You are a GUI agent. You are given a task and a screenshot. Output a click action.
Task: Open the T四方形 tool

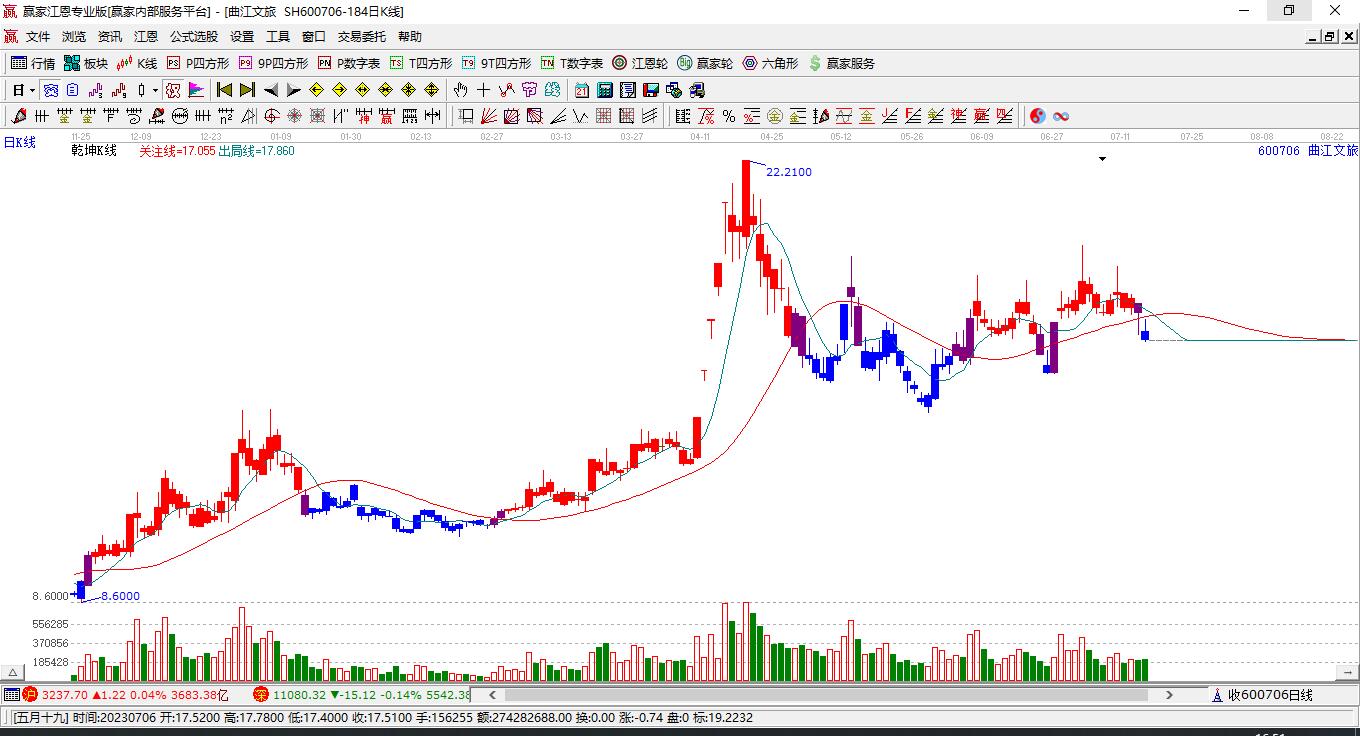pos(421,63)
